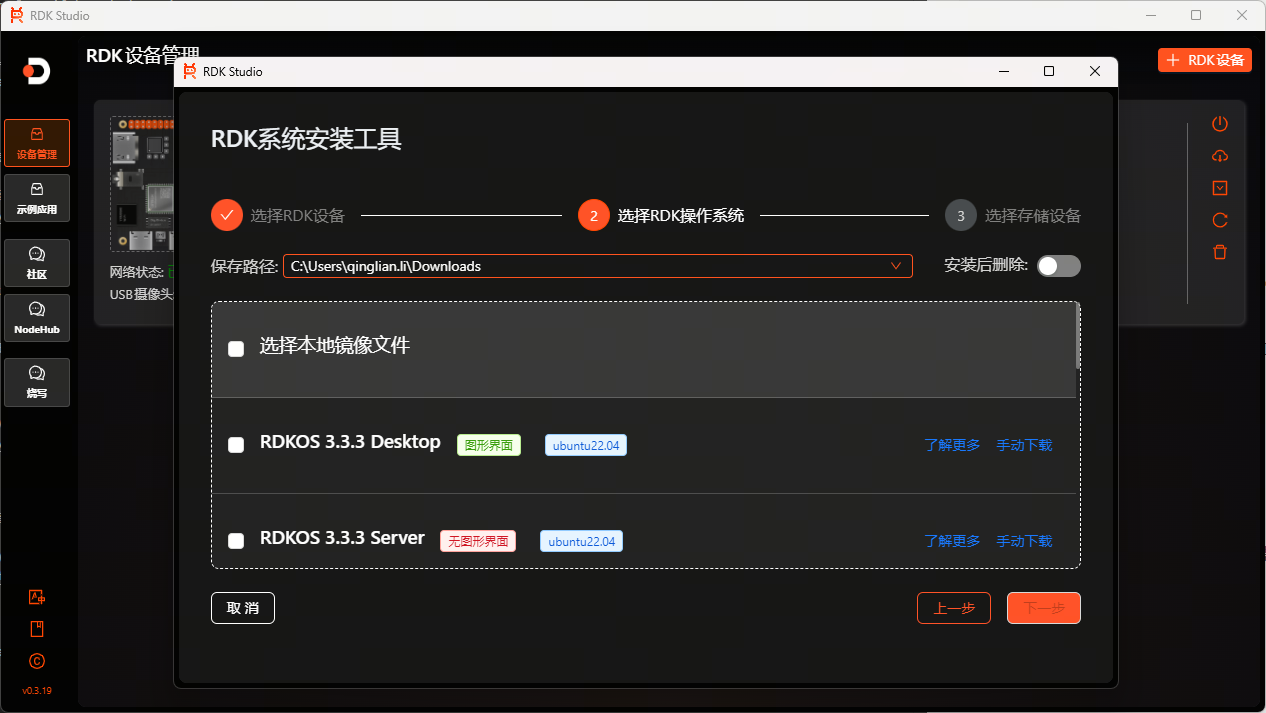Enable the 安装后删除 switch
1266x713 pixels.
pyautogui.click(x=1058, y=266)
